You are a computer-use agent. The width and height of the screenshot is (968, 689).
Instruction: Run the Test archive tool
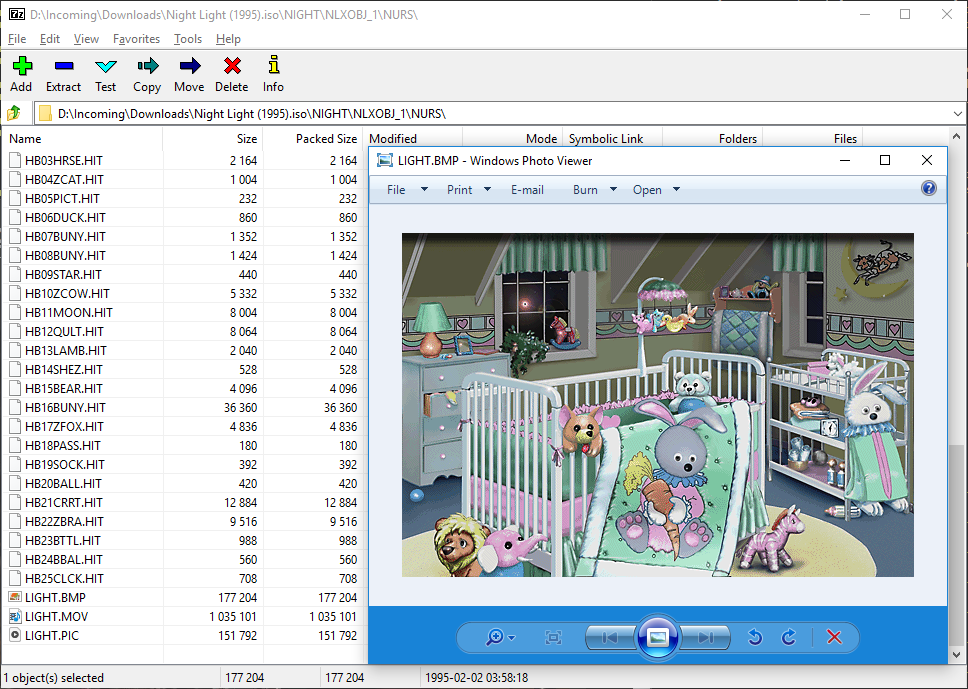point(106,65)
